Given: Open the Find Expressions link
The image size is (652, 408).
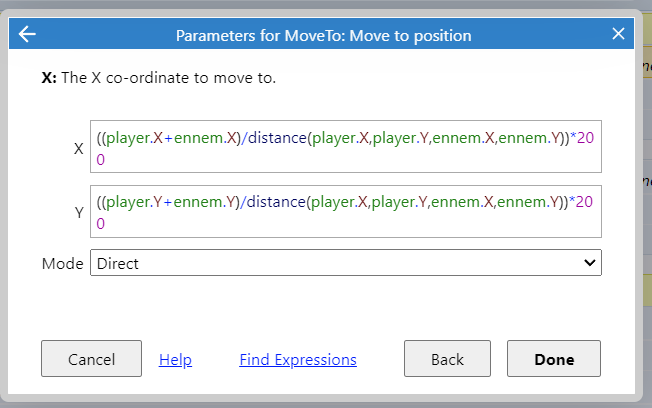Looking at the screenshot, I should tap(298, 359).
